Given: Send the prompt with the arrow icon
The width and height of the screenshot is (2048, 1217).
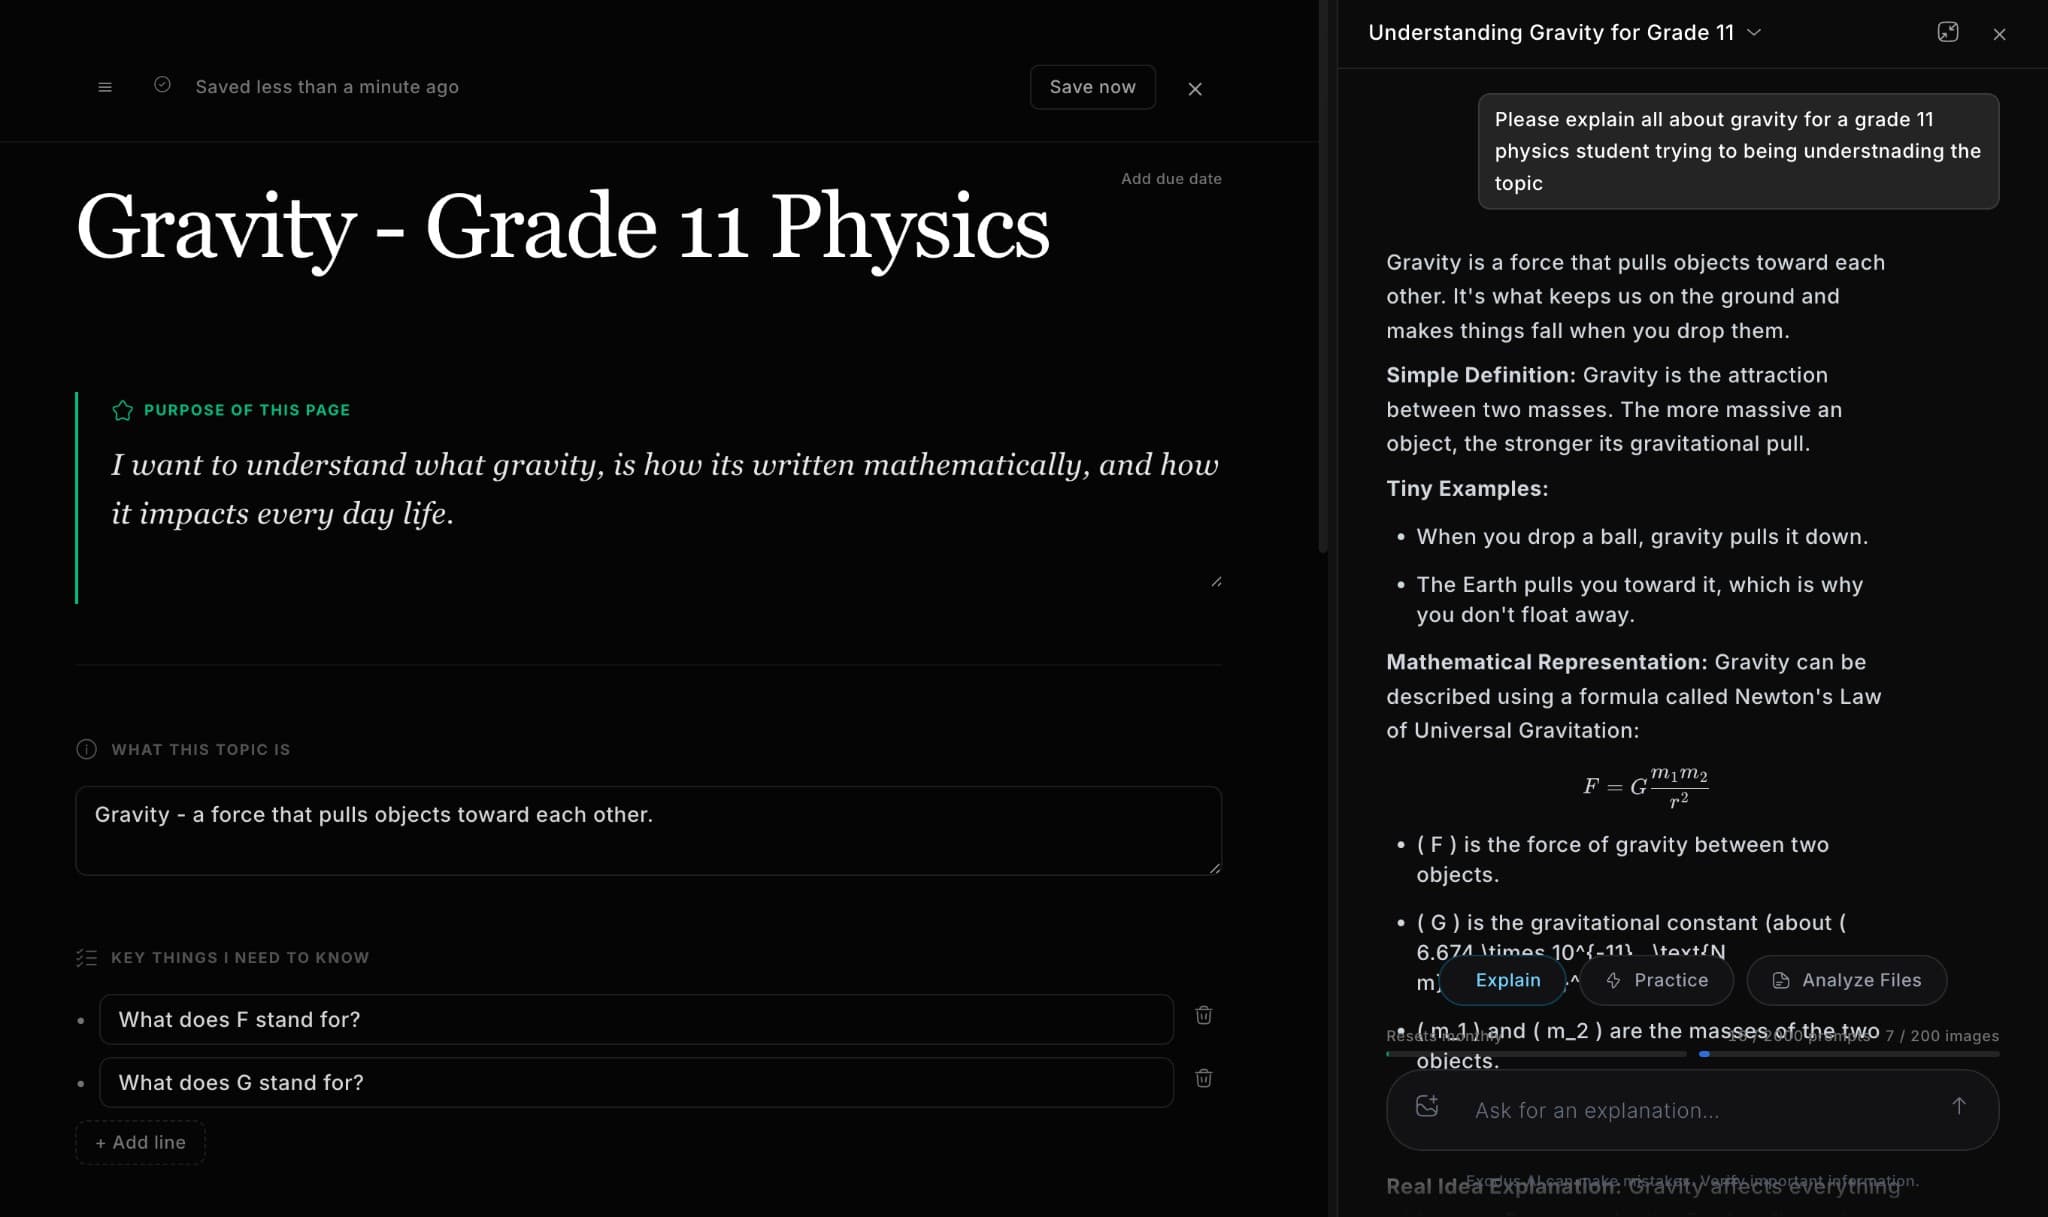Looking at the screenshot, I should click(x=1958, y=1106).
